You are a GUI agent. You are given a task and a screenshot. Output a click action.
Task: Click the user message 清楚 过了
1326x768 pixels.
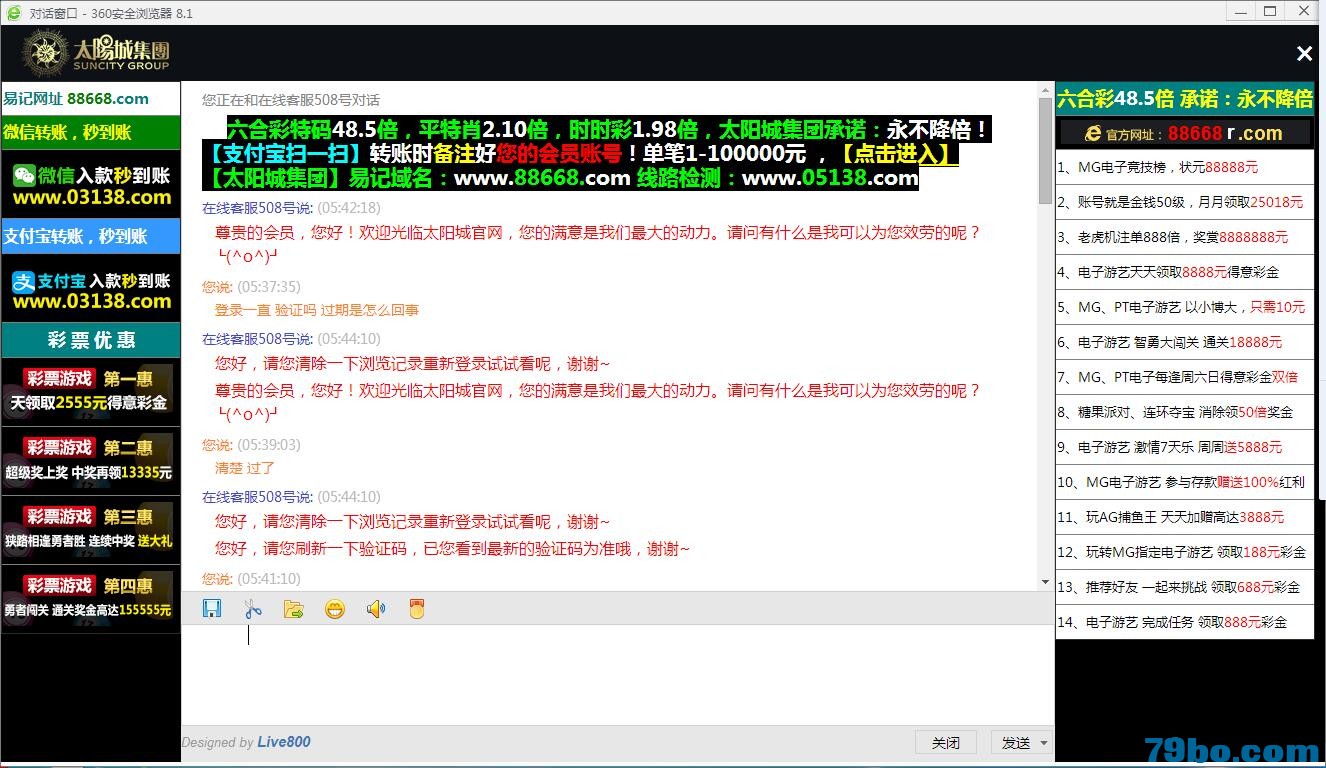[245, 468]
